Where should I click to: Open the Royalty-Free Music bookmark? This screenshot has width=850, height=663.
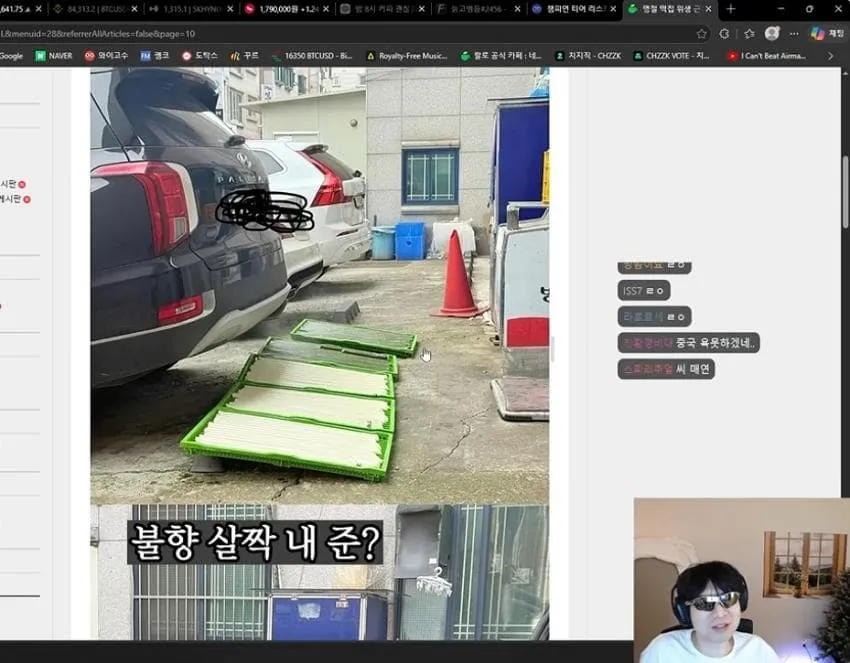point(407,56)
